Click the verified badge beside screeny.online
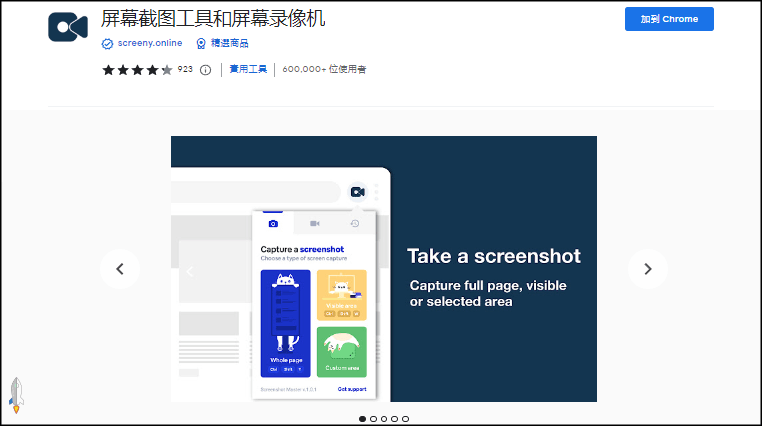The image size is (762, 426). click(107, 44)
